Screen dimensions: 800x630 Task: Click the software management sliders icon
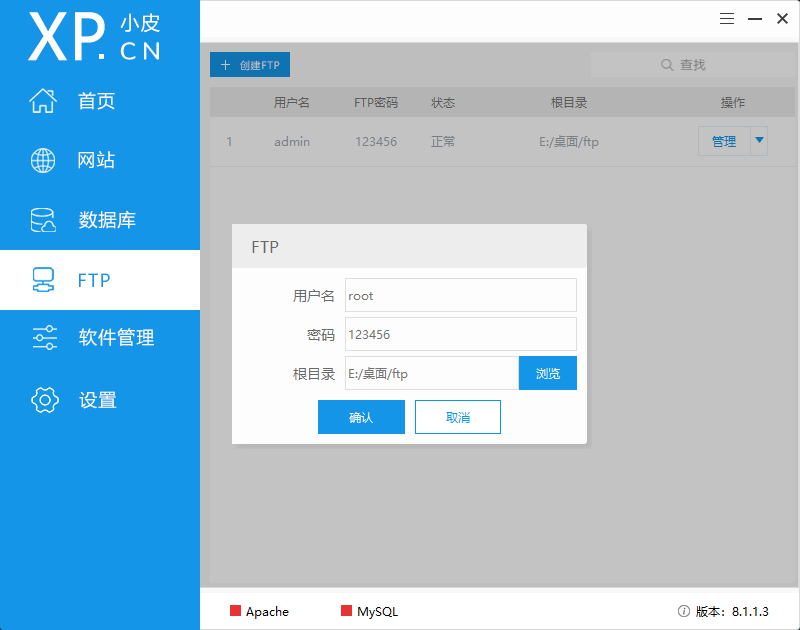pyautogui.click(x=44, y=338)
